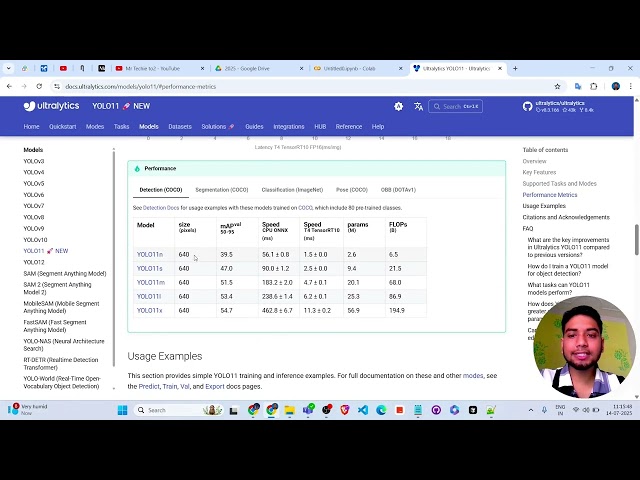Select Pose (COCO) performance tab
640x480 pixels.
click(351, 190)
